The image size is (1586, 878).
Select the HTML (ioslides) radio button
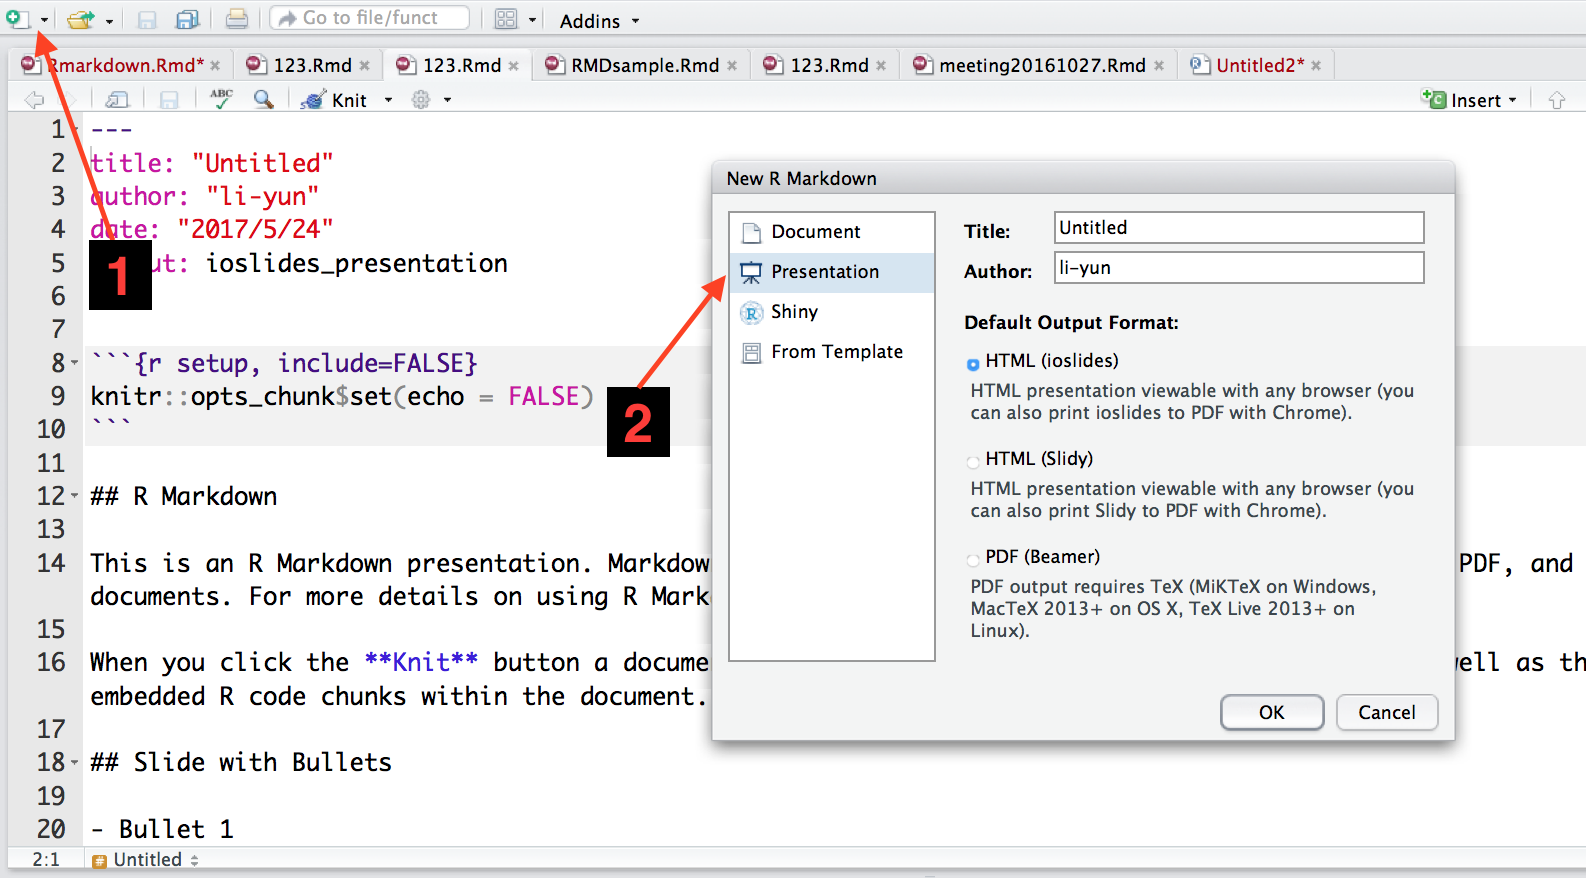[973, 365]
